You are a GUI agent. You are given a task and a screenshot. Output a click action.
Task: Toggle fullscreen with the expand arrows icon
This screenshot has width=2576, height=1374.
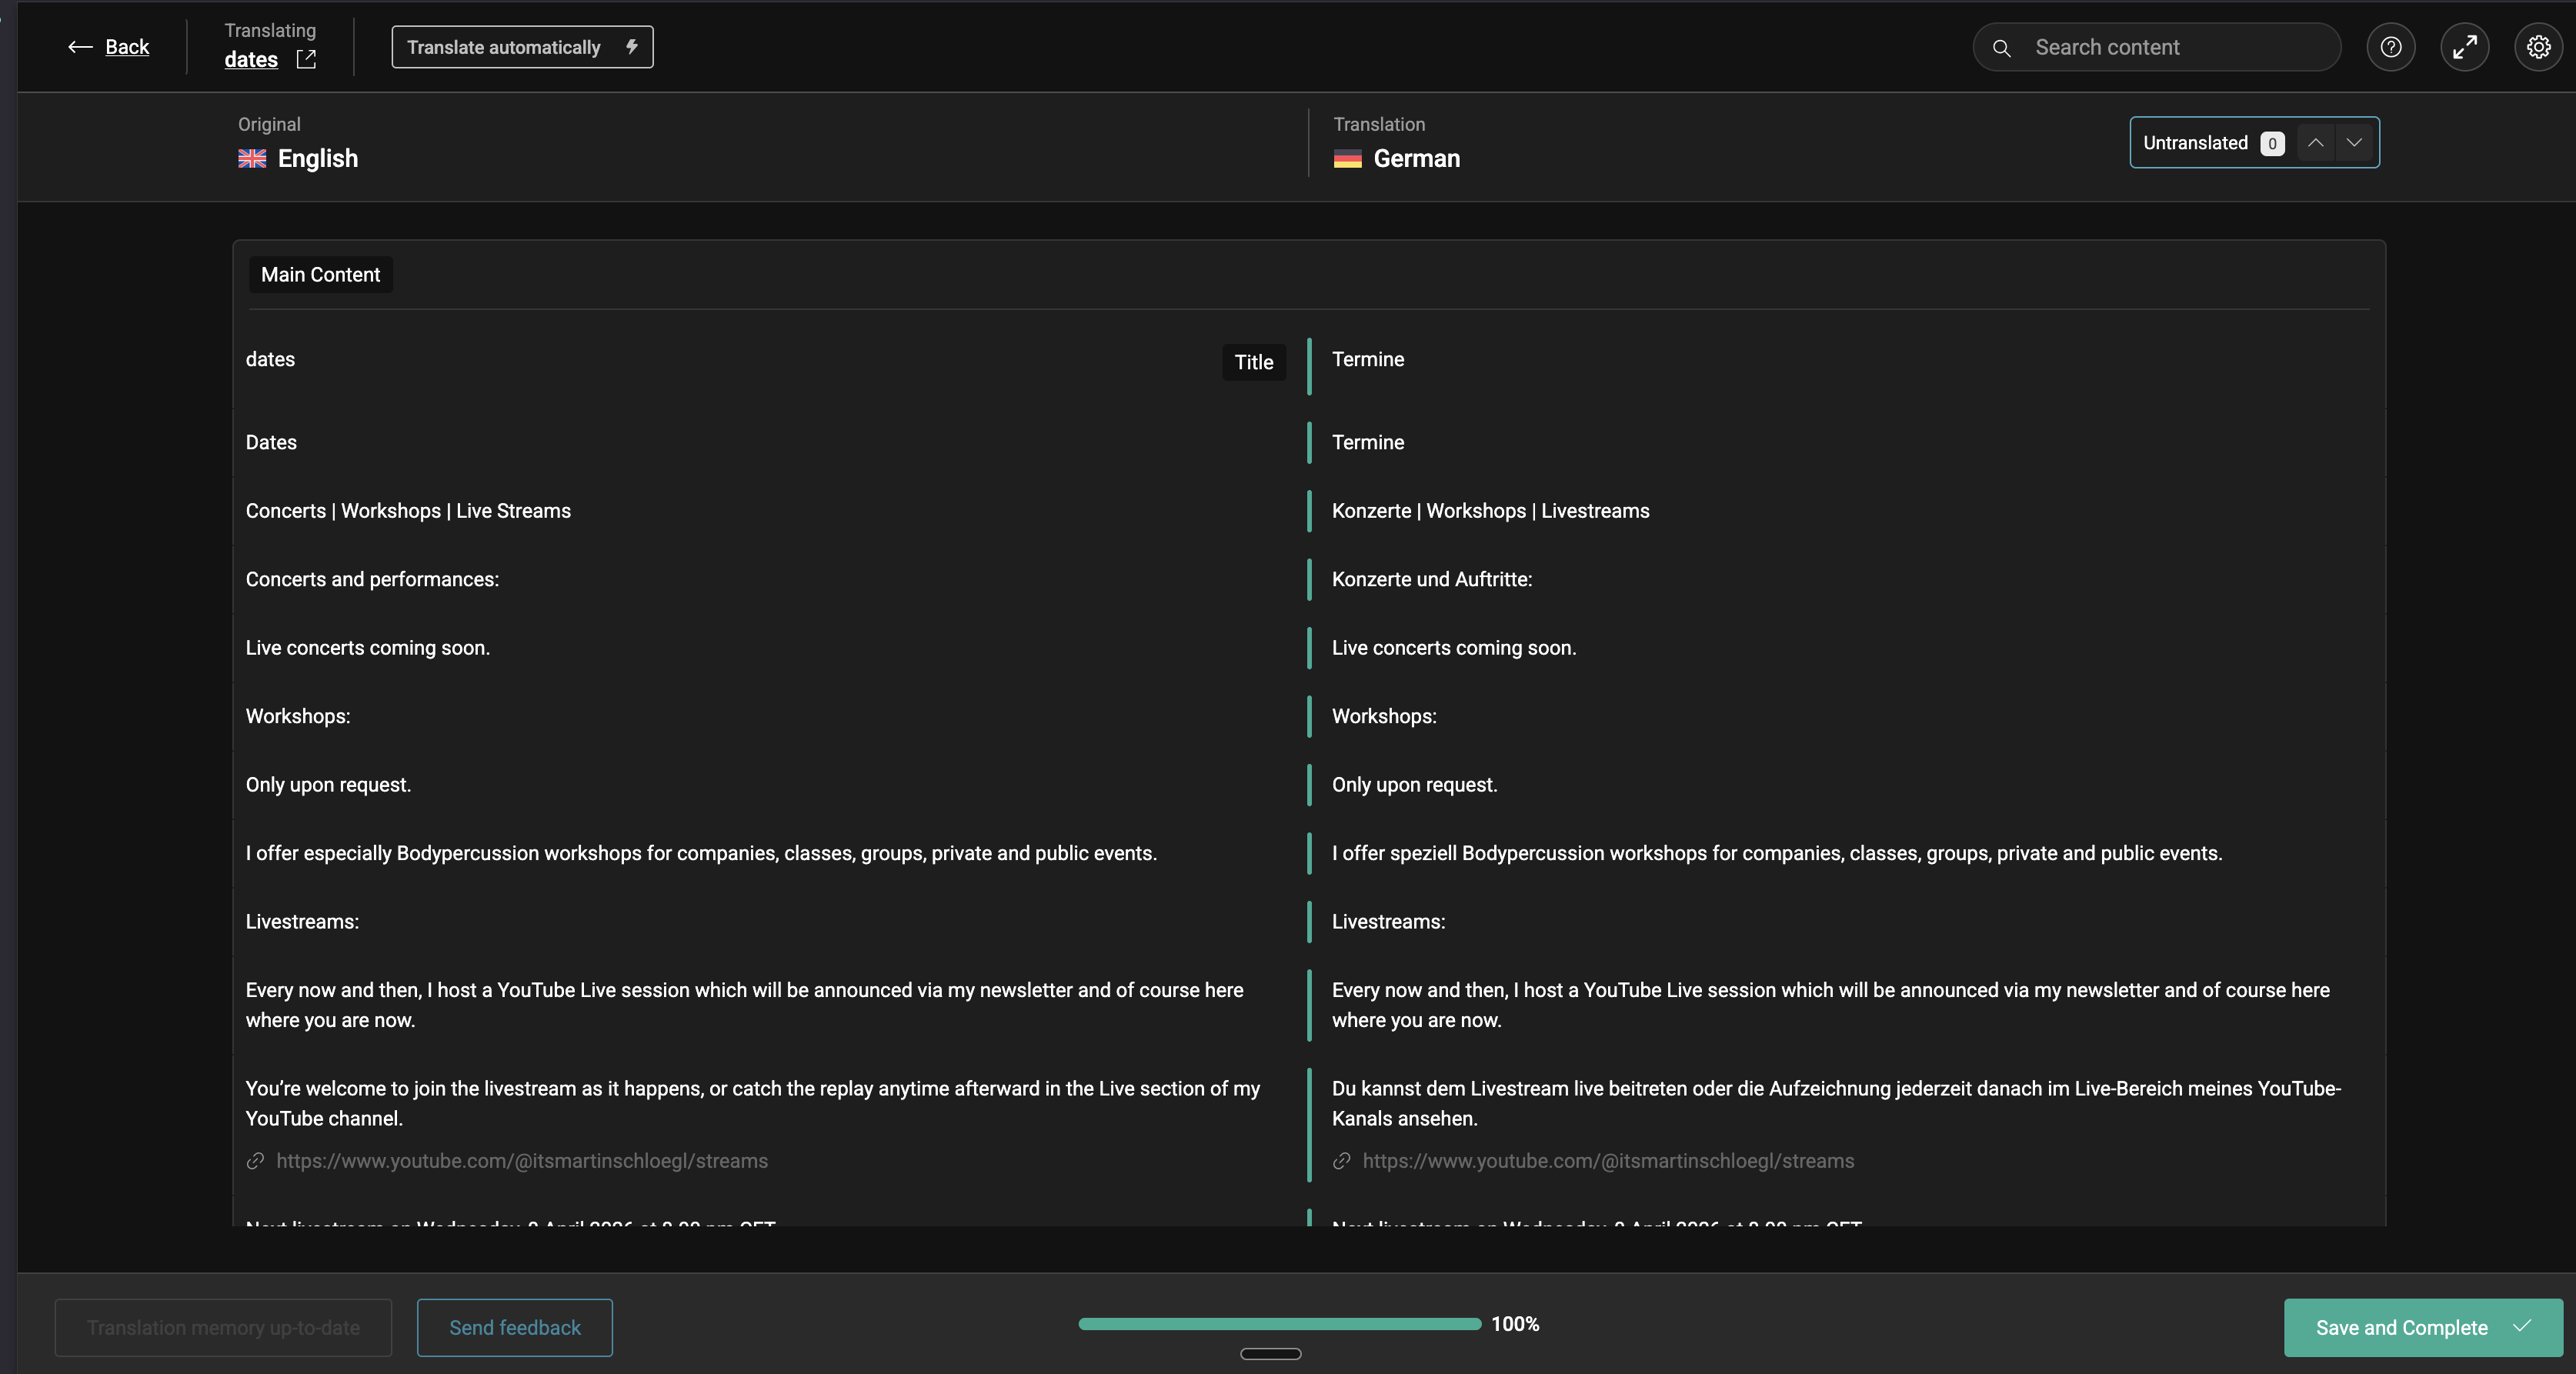pos(2465,47)
